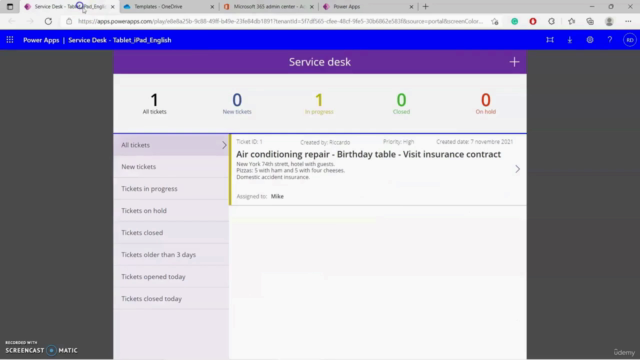Click the All tickets counter

click(x=154, y=103)
